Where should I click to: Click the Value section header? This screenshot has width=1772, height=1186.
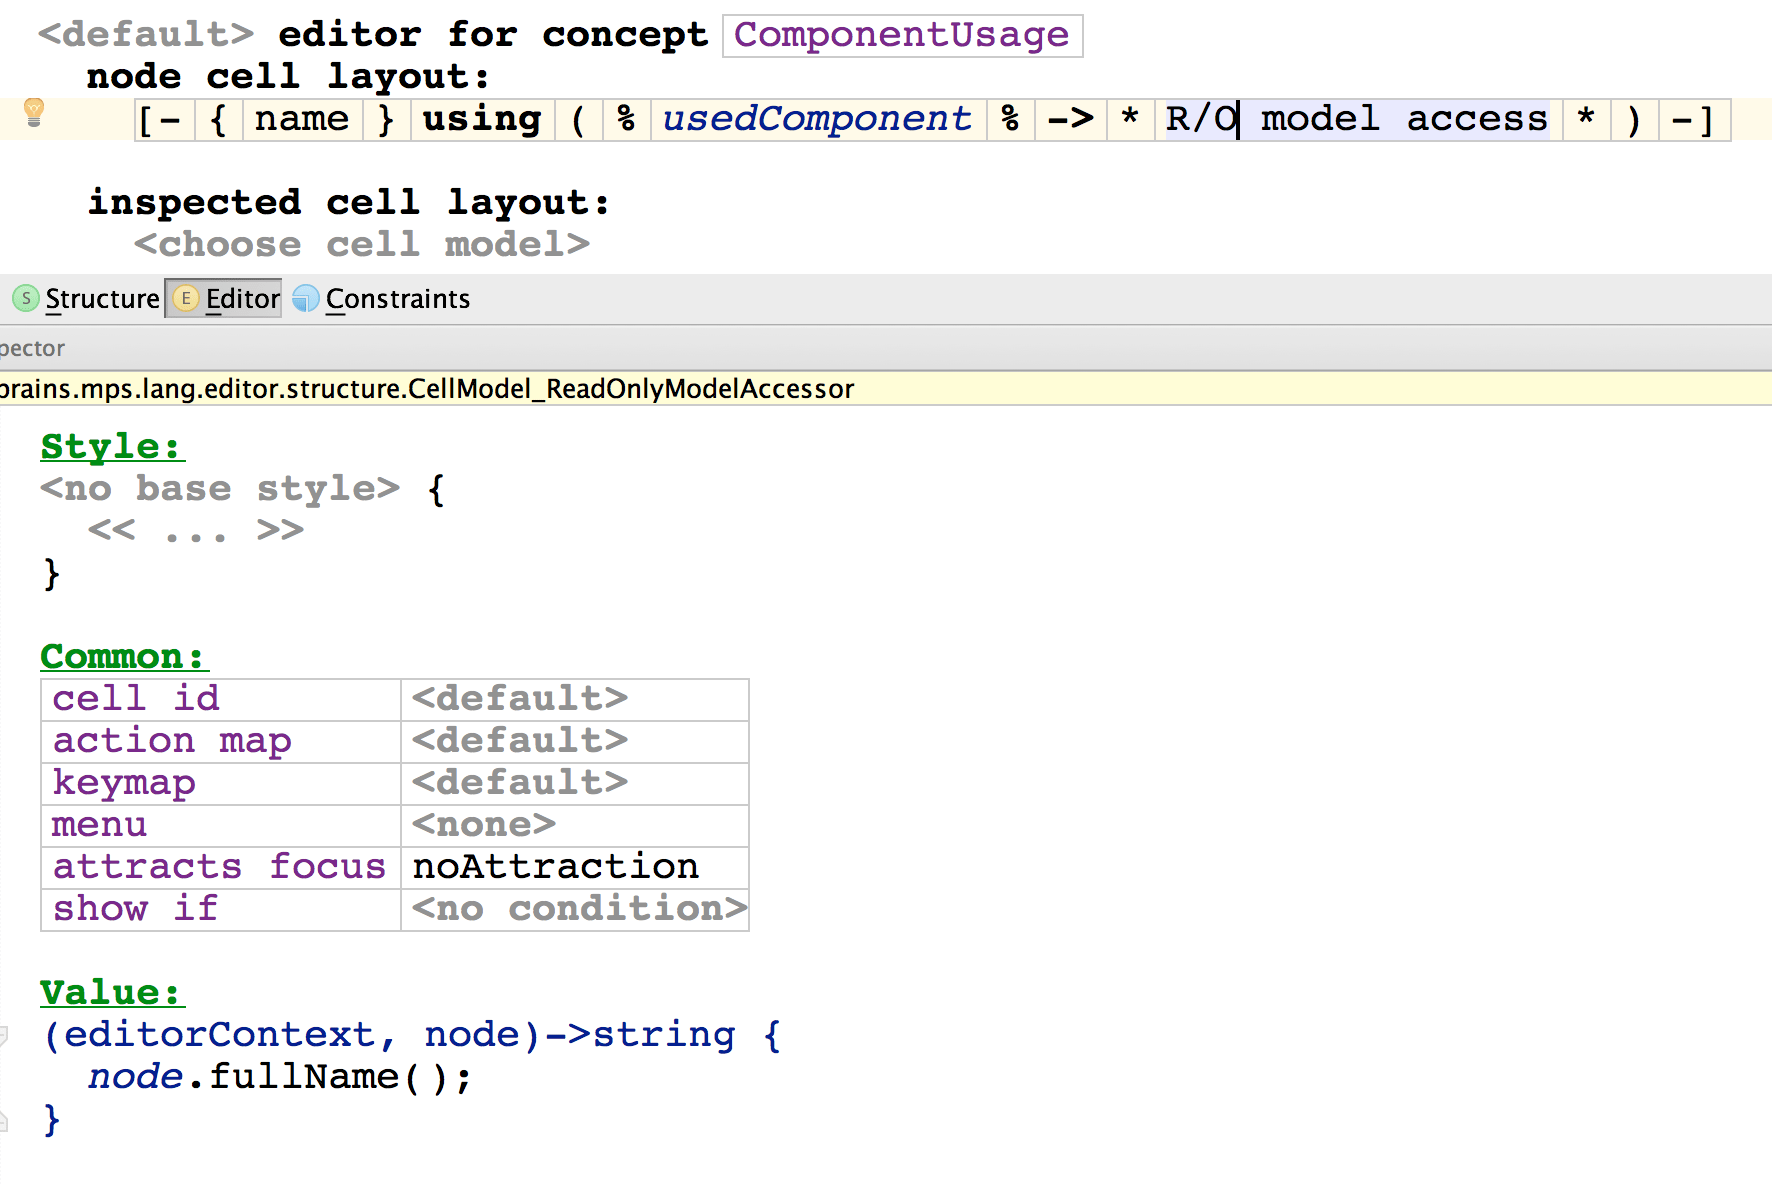(x=112, y=992)
